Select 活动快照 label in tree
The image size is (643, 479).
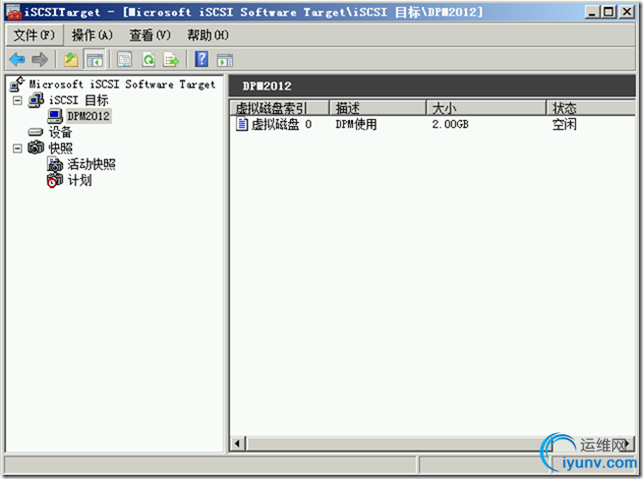(x=91, y=164)
